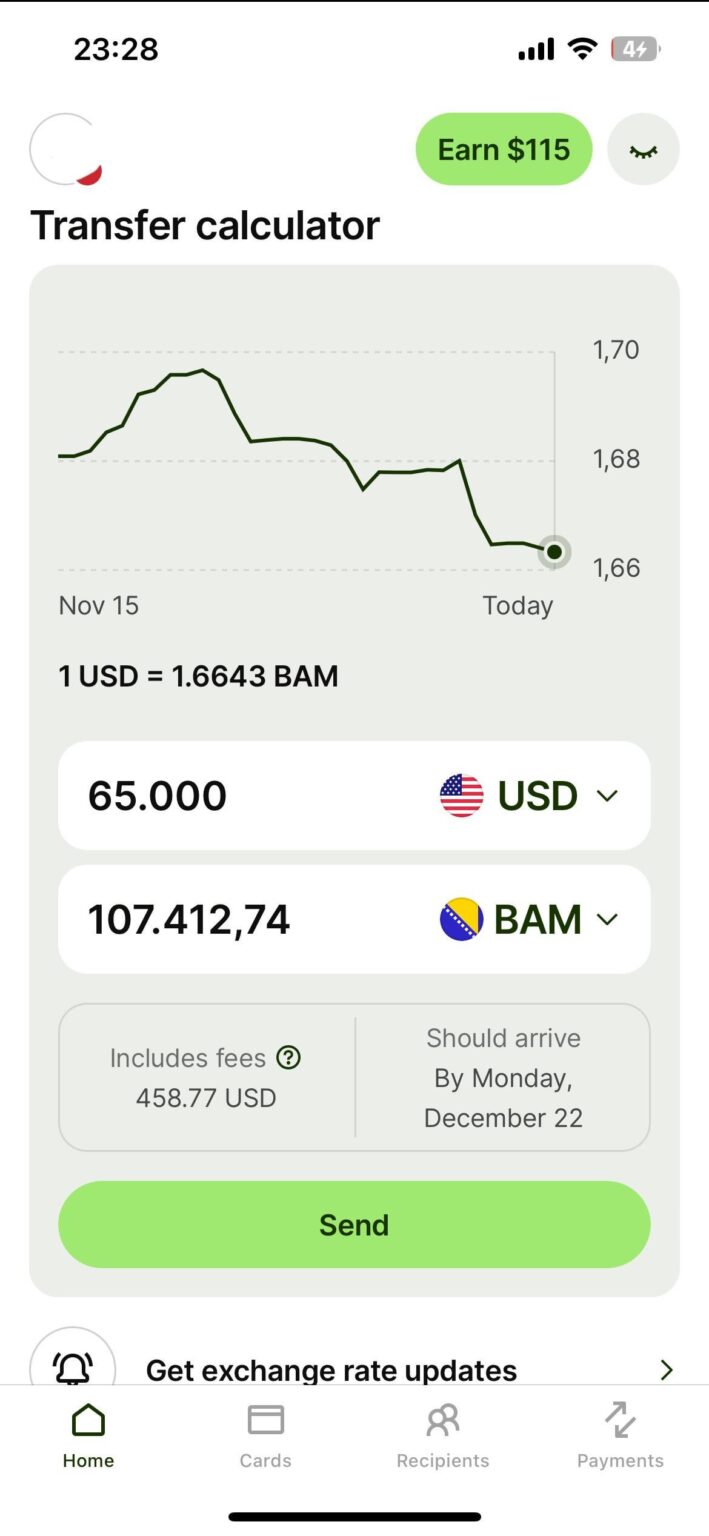The image size is (709, 1536).
Task: Switch to the Cards tab label
Action: (265, 1460)
